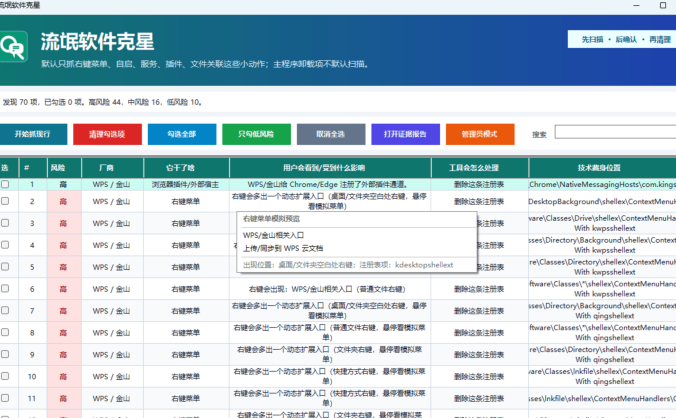This screenshot has width=676, height=418.
Task: Open the 打开证据报告 evidence report
Action: (406, 134)
